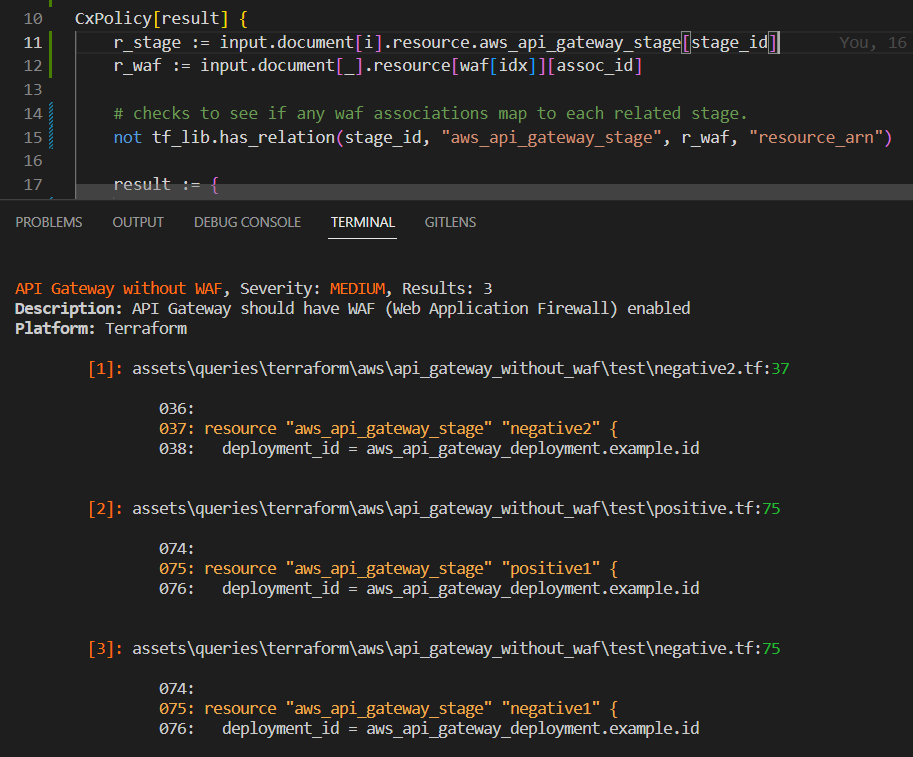Click the MEDIUM severity text
The width and height of the screenshot is (913, 757).
(x=357, y=288)
